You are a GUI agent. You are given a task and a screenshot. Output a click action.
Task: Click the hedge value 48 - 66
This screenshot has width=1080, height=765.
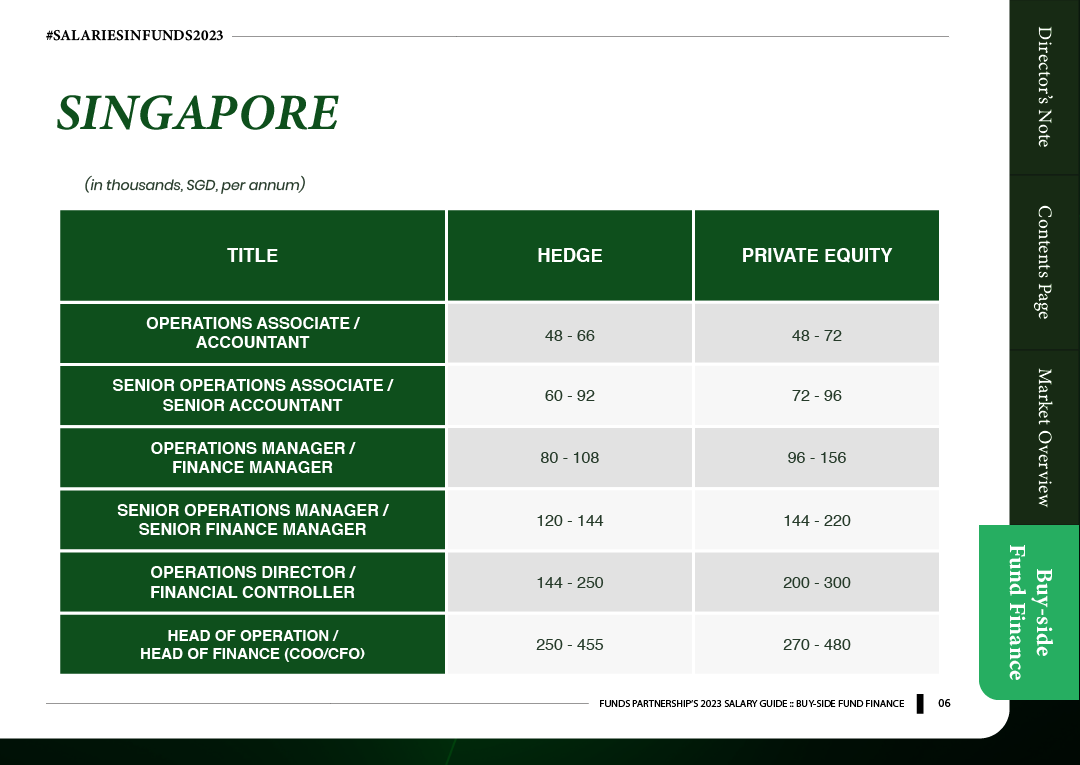pyautogui.click(x=570, y=335)
